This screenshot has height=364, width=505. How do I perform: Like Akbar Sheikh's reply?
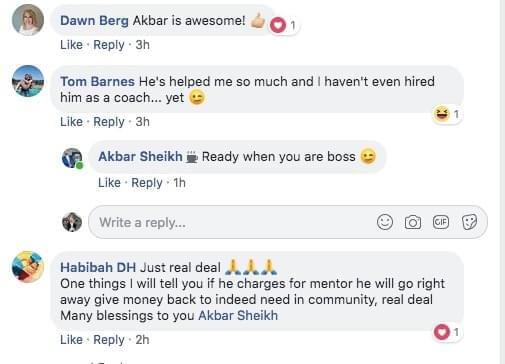coord(109,183)
